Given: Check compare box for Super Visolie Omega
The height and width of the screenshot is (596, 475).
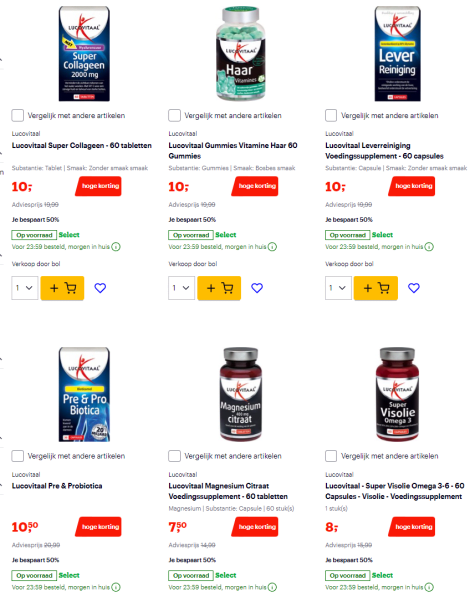Looking at the screenshot, I should pyautogui.click(x=331, y=456).
